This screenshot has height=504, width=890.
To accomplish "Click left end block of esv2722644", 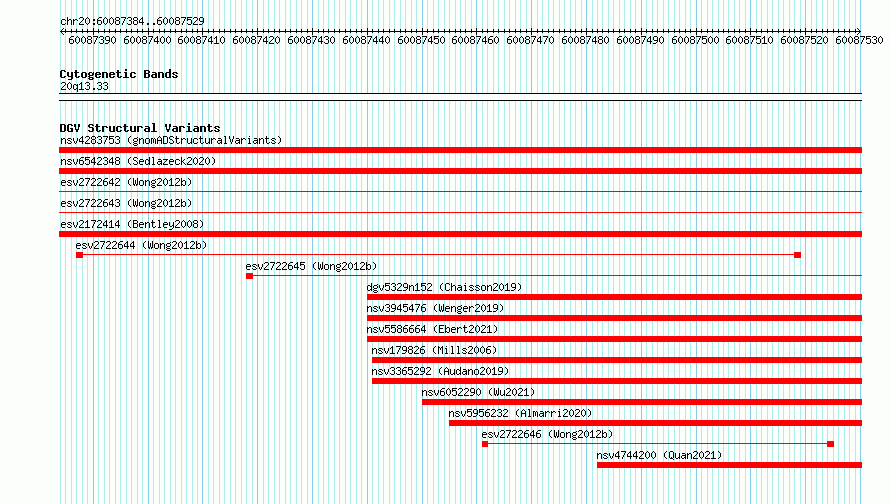I will [79, 255].
